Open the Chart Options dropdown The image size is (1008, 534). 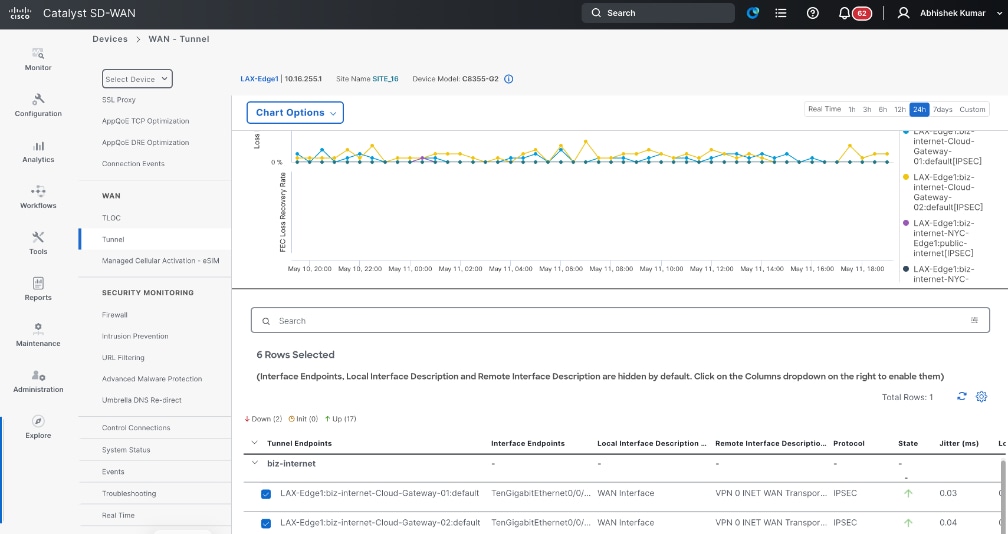pyautogui.click(x=295, y=112)
